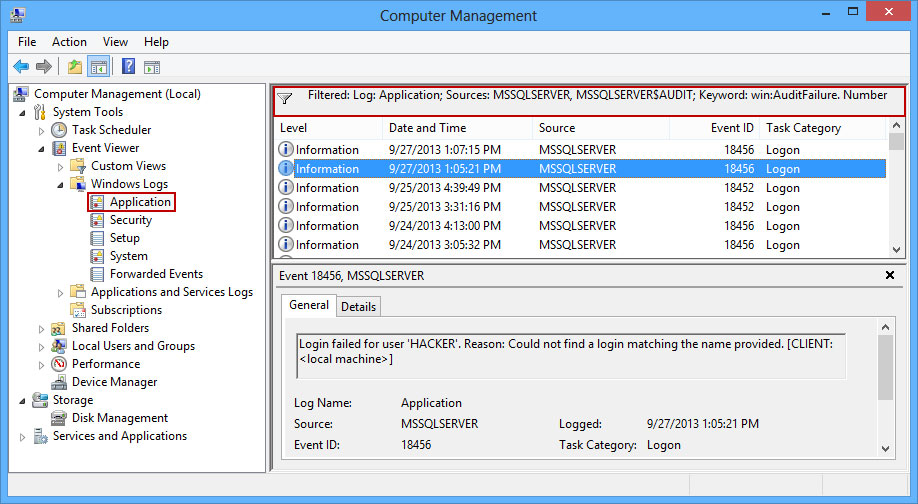Collapse the System Tools node
Image resolution: width=918 pixels, height=504 pixels.
[x=22, y=112]
